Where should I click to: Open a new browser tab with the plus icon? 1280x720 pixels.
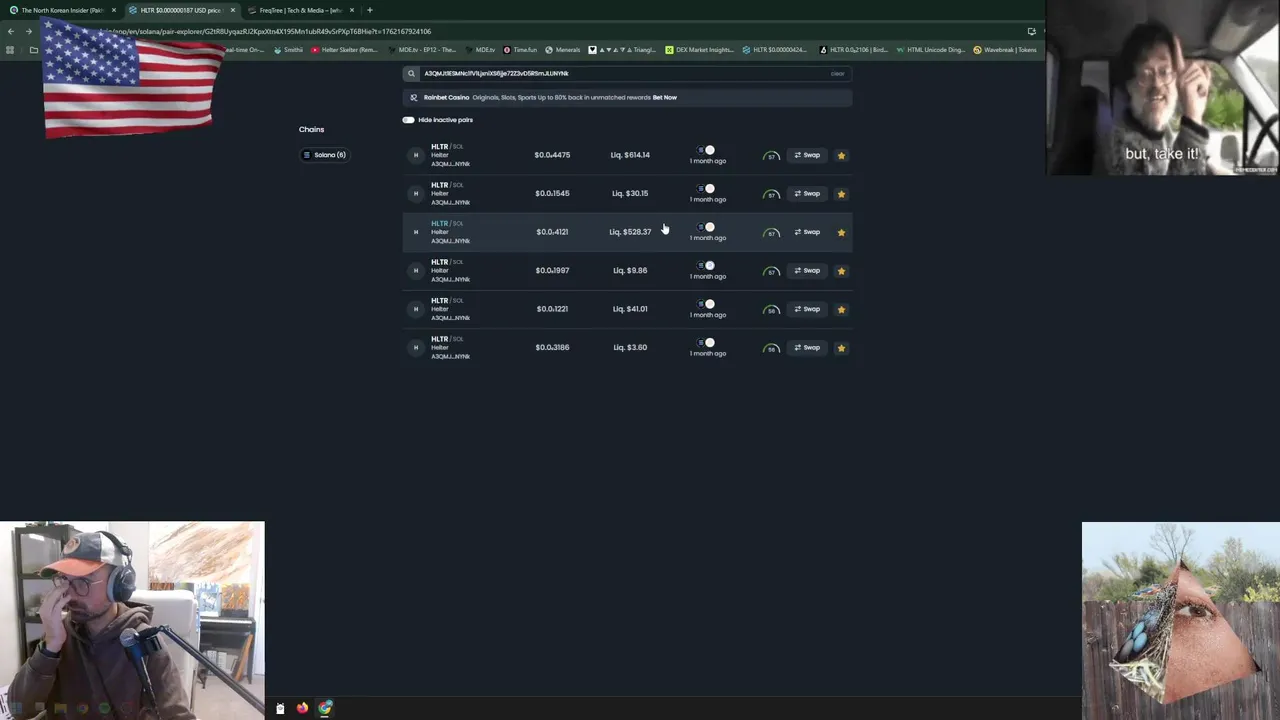click(370, 10)
